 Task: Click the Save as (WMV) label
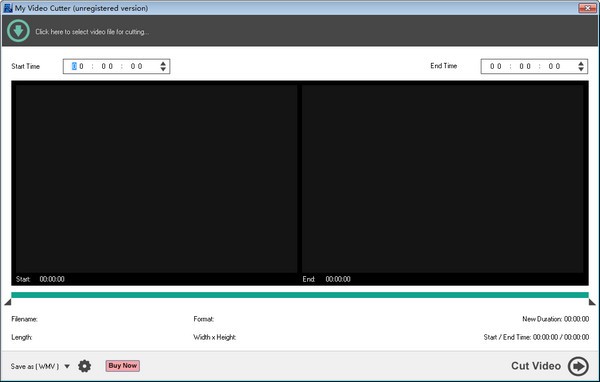click(35, 366)
